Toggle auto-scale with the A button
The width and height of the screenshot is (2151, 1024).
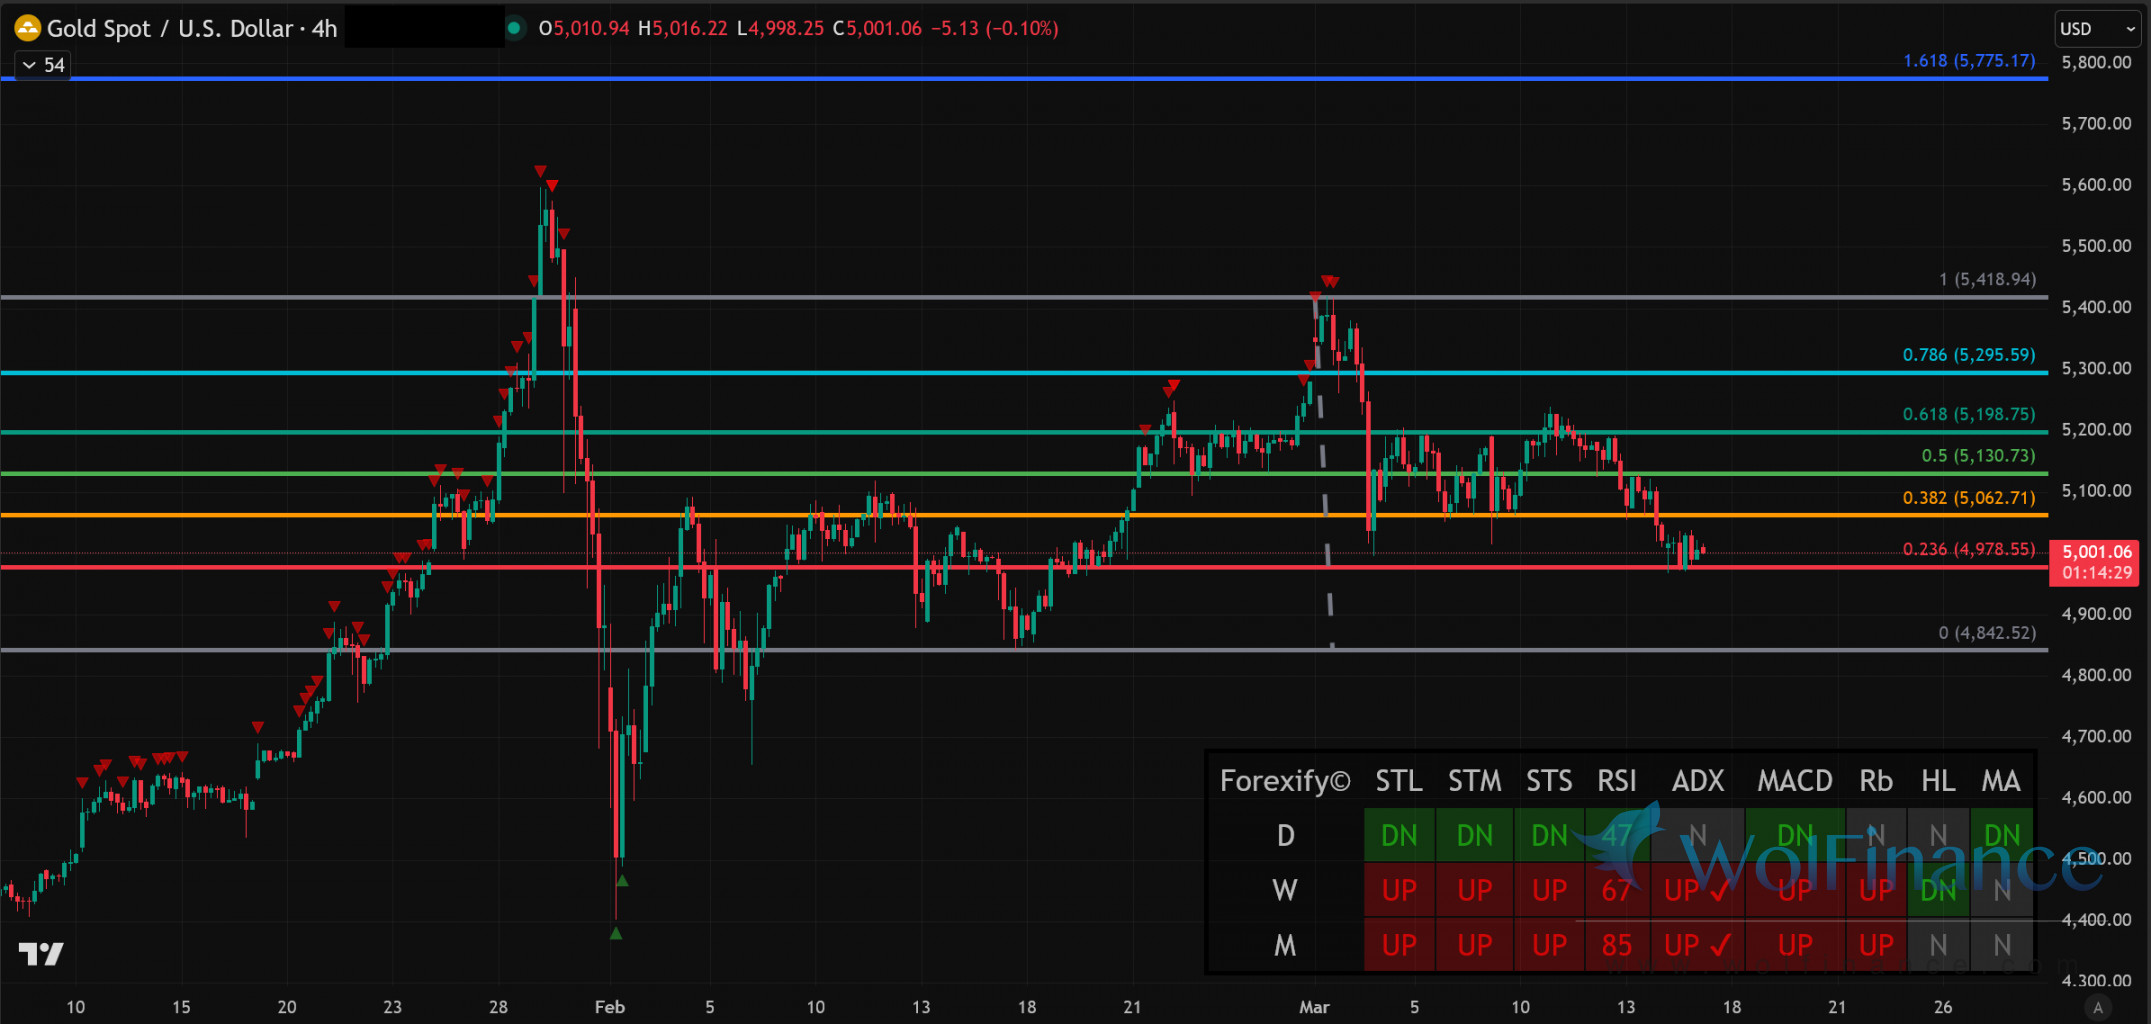tap(2098, 1007)
